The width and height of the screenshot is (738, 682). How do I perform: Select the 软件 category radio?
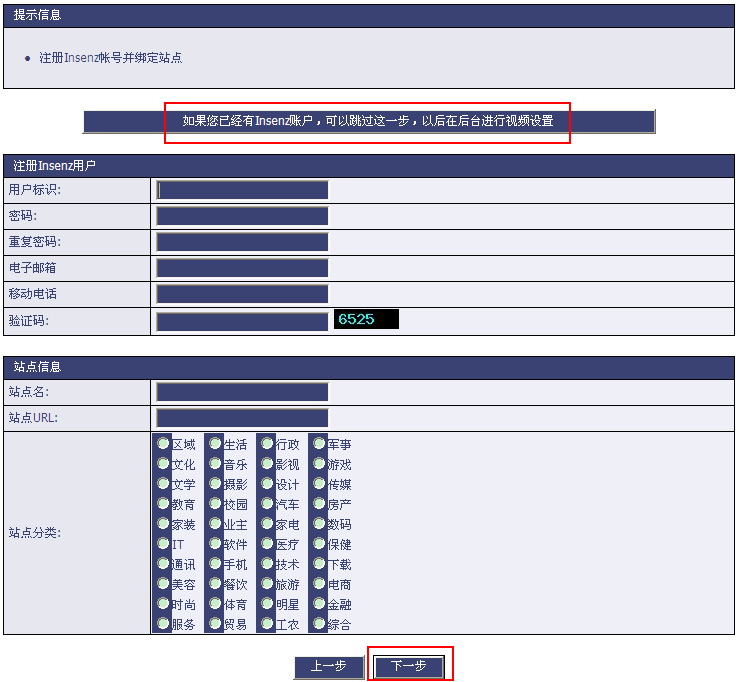[215, 544]
